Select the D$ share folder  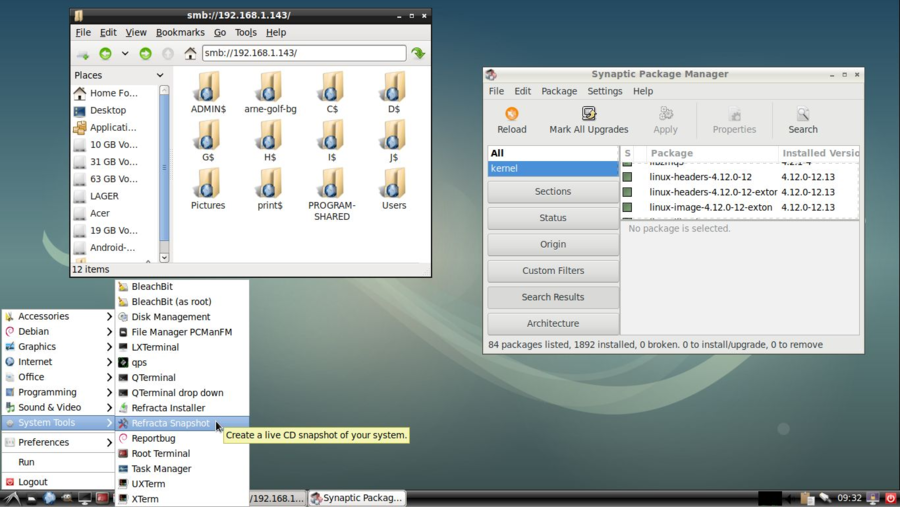(394, 92)
